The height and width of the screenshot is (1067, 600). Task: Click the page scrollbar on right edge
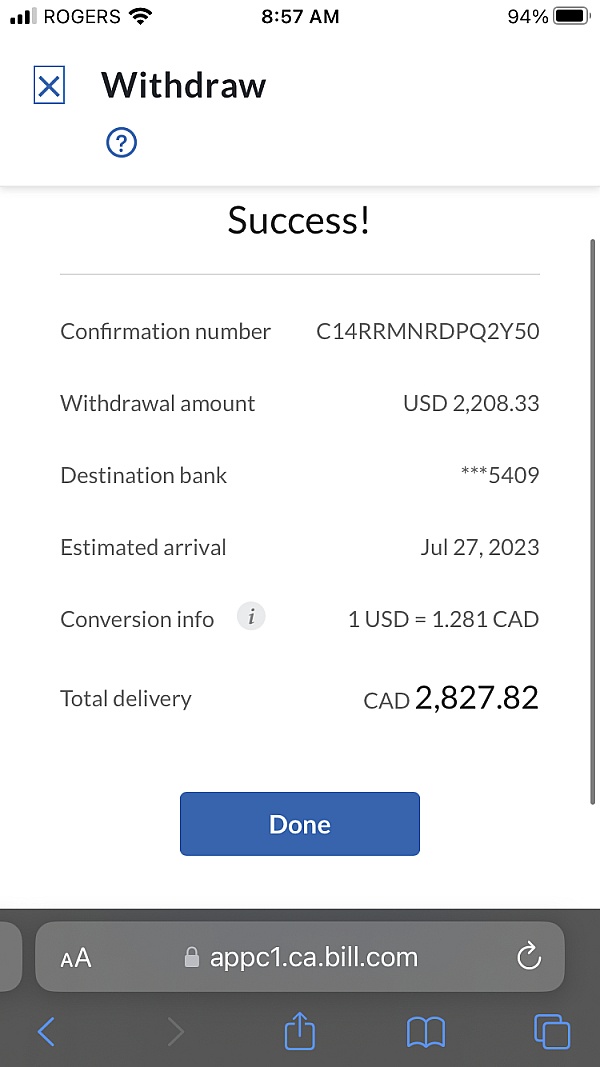[593, 520]
